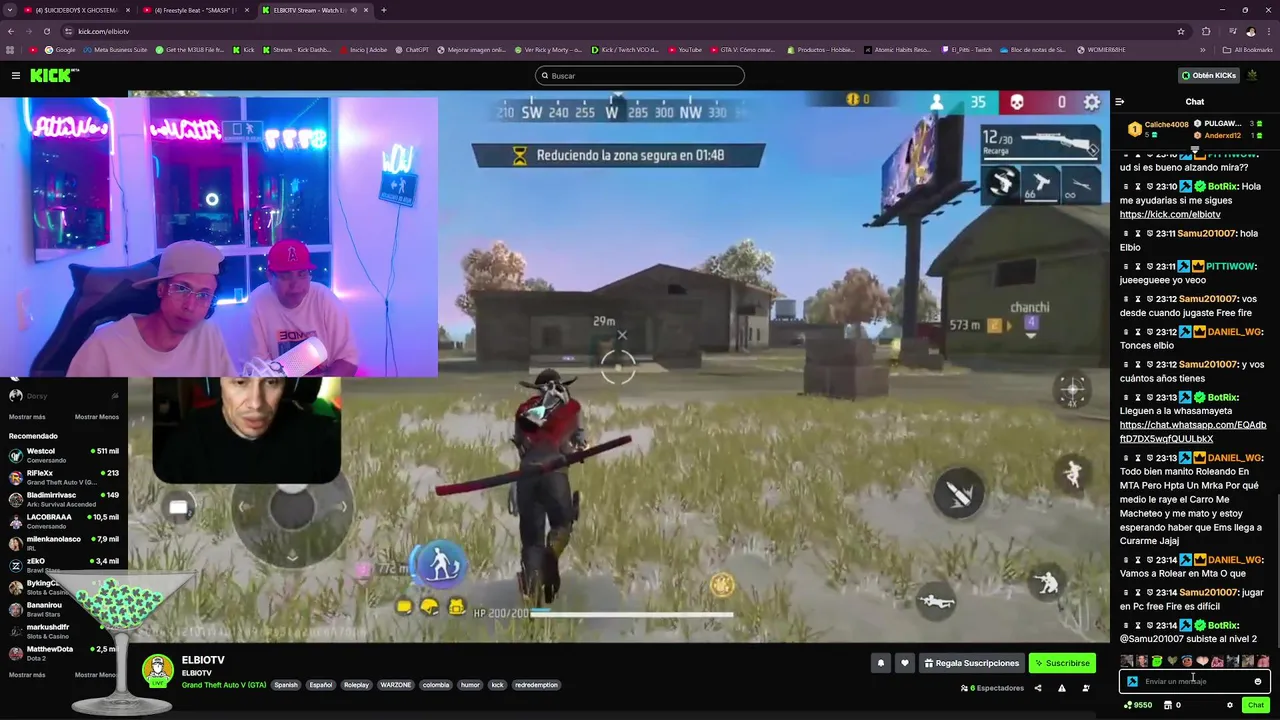Viewport: 1280px width, 720px height.
Task: Click Mostrar Menos below recommended list
Action: 96,675
